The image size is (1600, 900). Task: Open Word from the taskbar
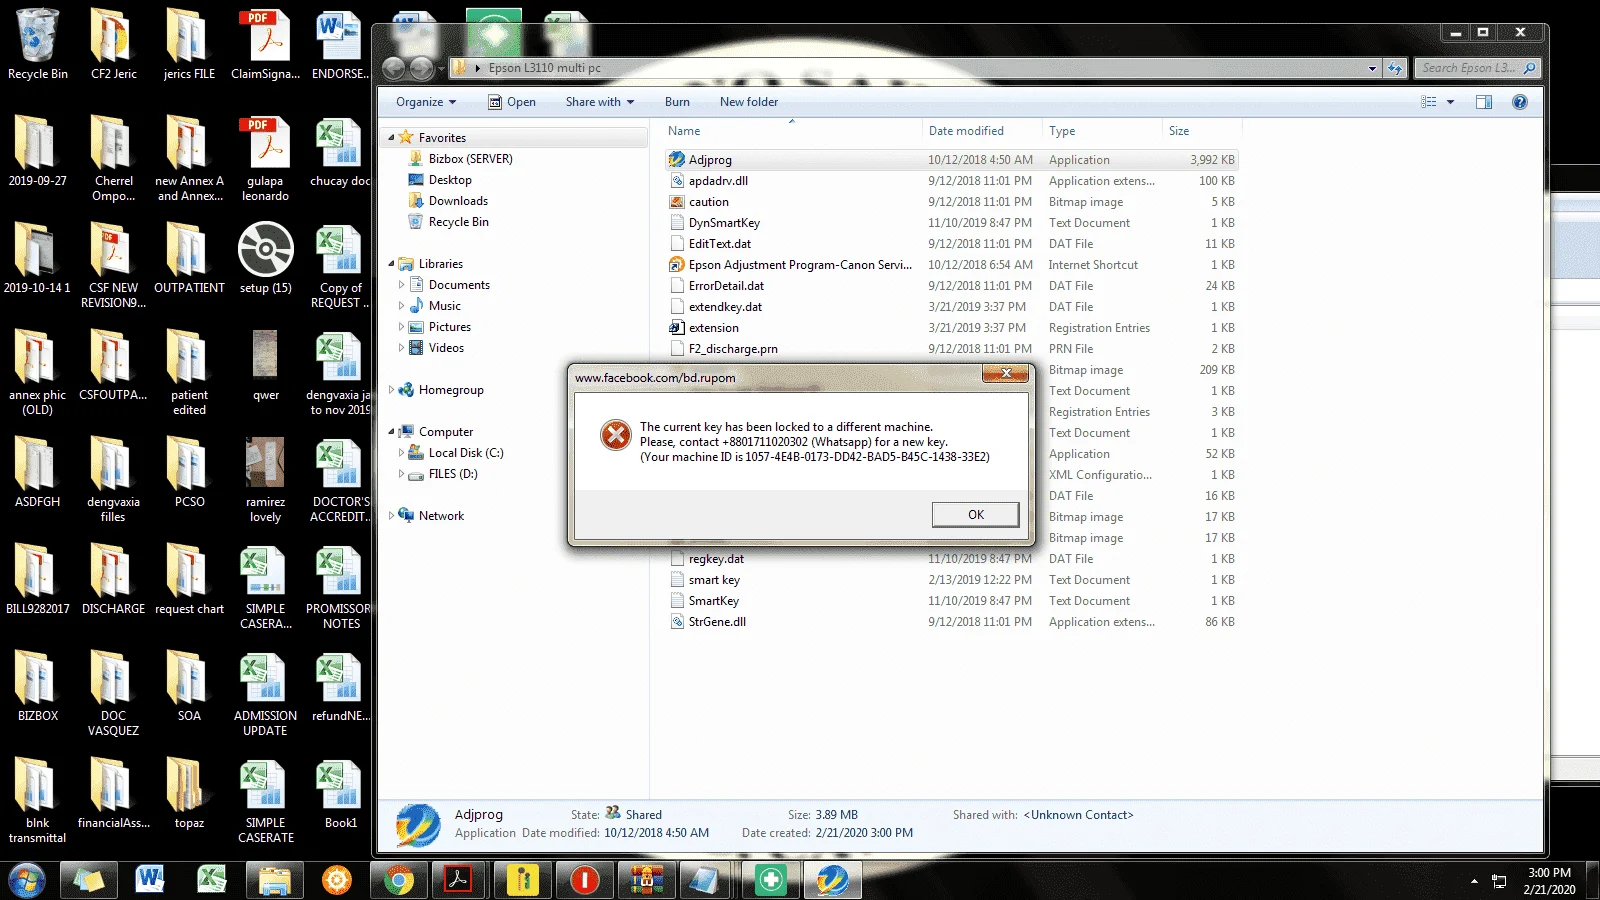150,880
